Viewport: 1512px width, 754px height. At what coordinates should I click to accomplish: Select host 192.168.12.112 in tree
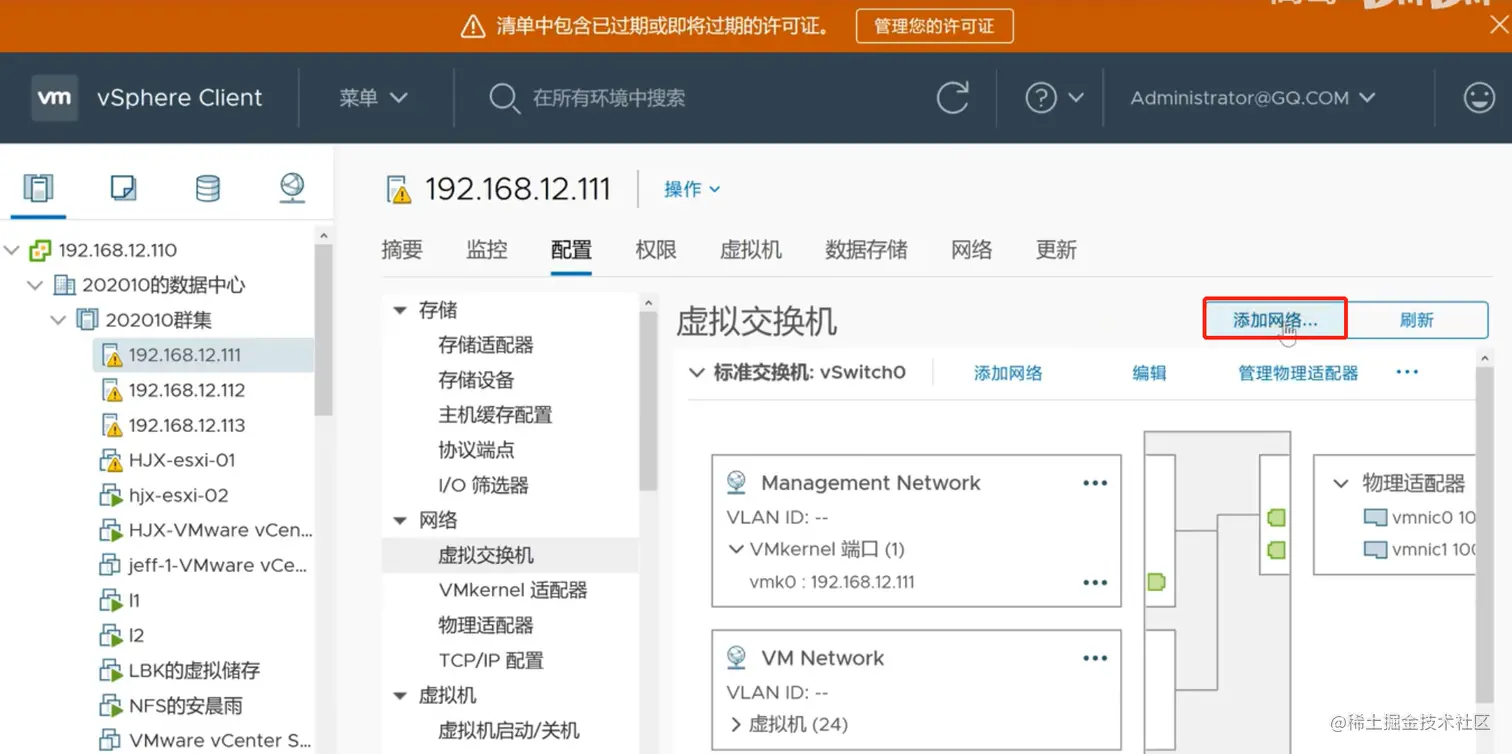click(186, 390)
